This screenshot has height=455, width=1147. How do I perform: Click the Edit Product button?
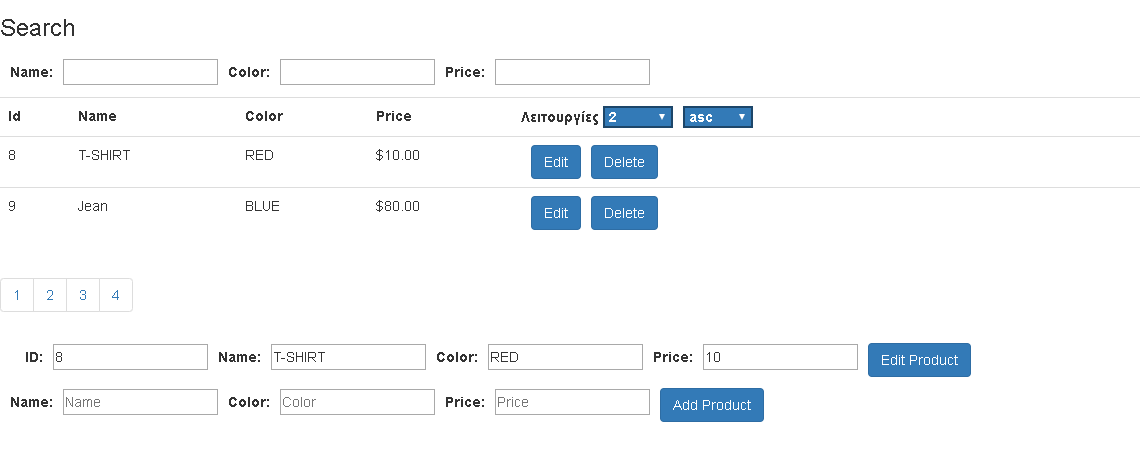click(920, 360)
